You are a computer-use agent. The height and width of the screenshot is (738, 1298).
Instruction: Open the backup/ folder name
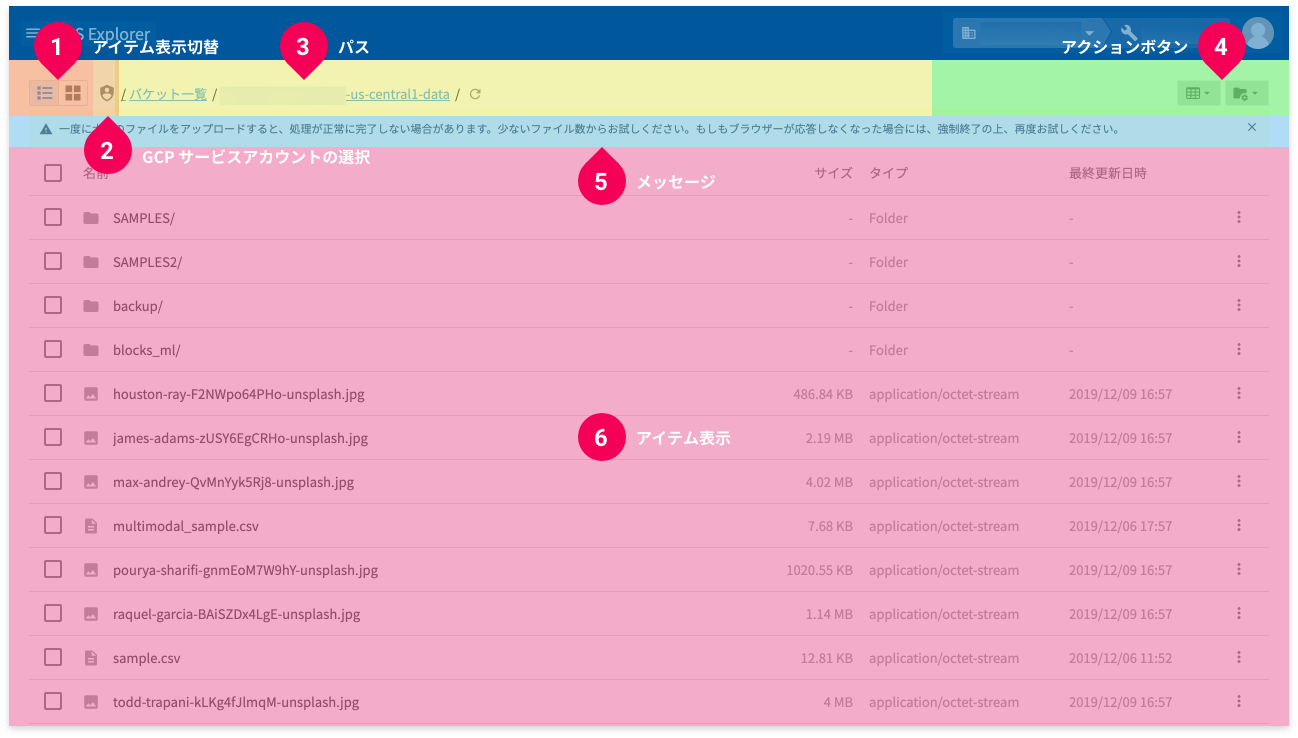138,306
